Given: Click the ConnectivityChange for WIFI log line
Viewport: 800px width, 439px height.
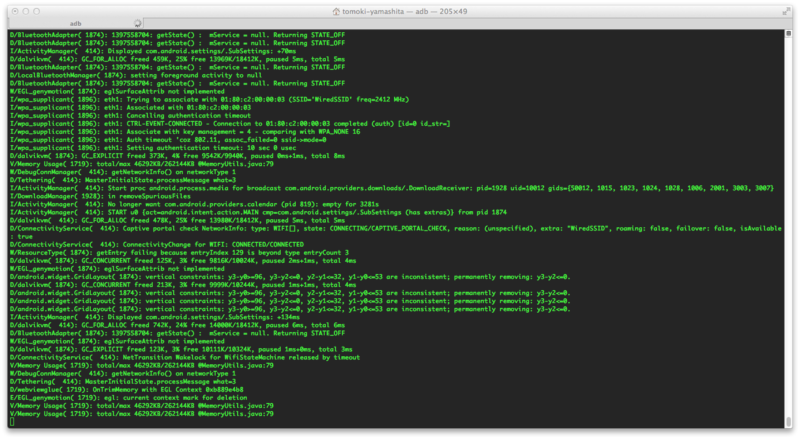Looking at the screenshot, I should click(157, 245).
